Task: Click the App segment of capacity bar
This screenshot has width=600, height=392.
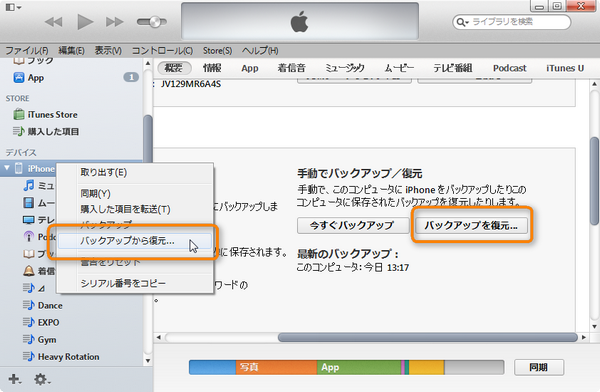Action: point(359,367)
